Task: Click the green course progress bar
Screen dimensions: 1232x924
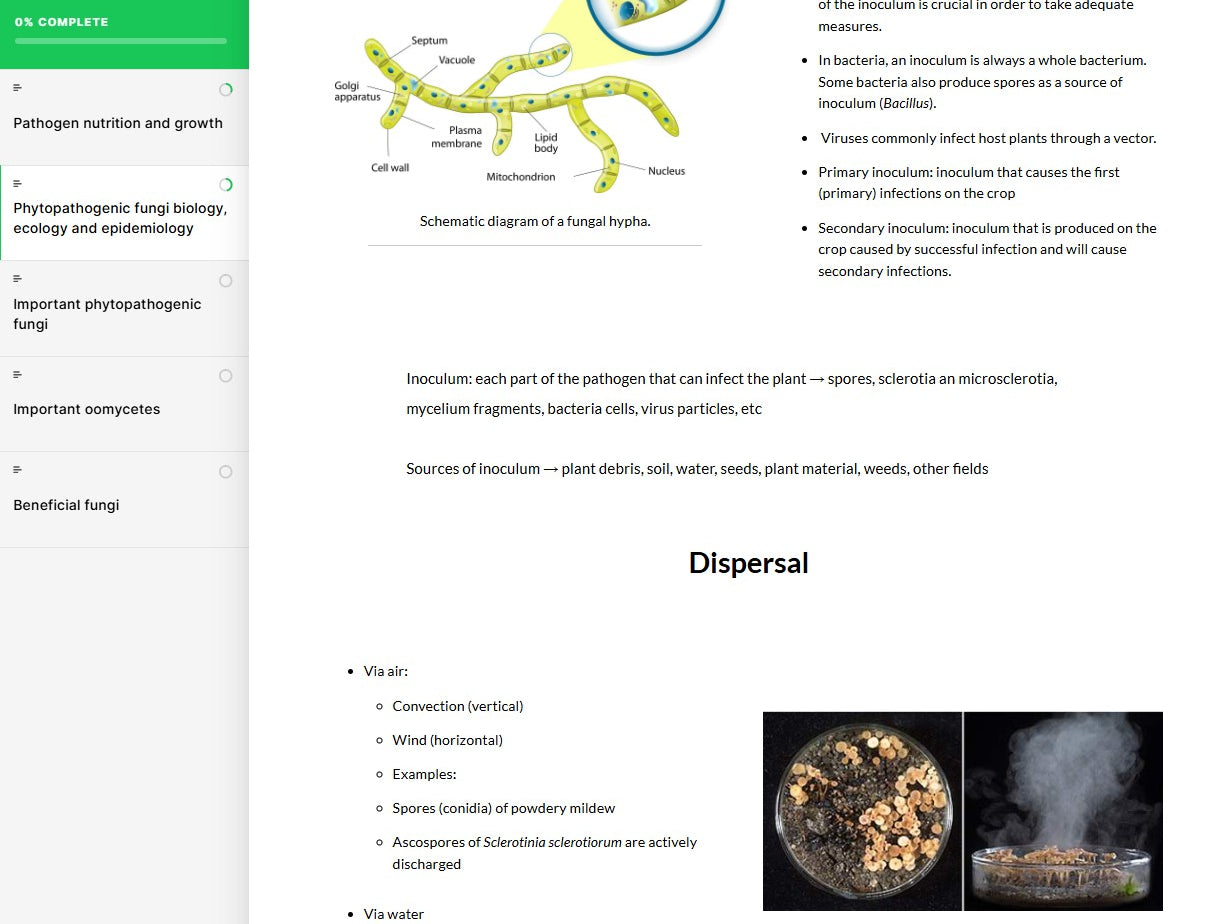Action: (120, 41)
